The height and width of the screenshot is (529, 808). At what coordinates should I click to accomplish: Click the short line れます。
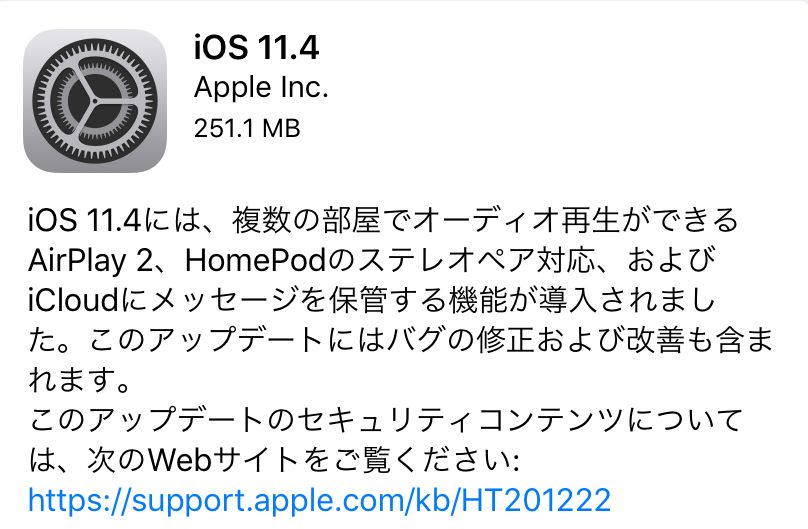point(80,380)
